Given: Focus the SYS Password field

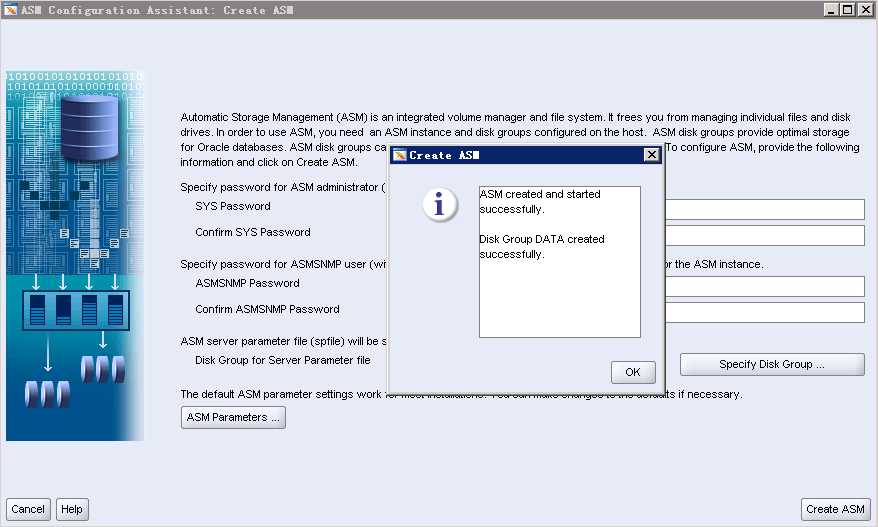Looking at the screenshot, I should click(x=765, y=209).
